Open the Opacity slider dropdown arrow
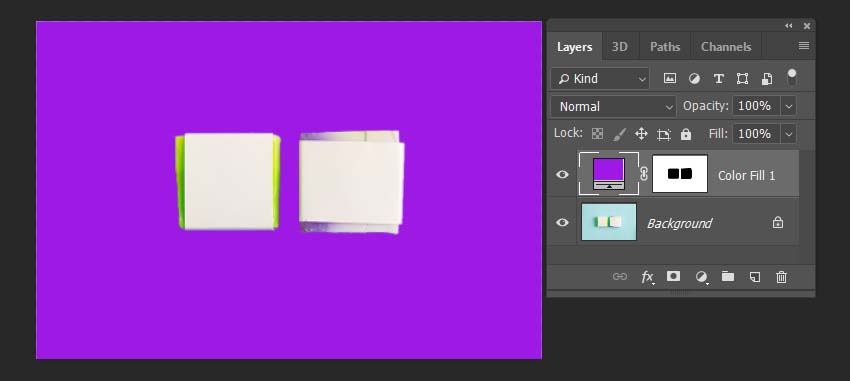Viewport: 850px width, 381px height. coord(789,106)
